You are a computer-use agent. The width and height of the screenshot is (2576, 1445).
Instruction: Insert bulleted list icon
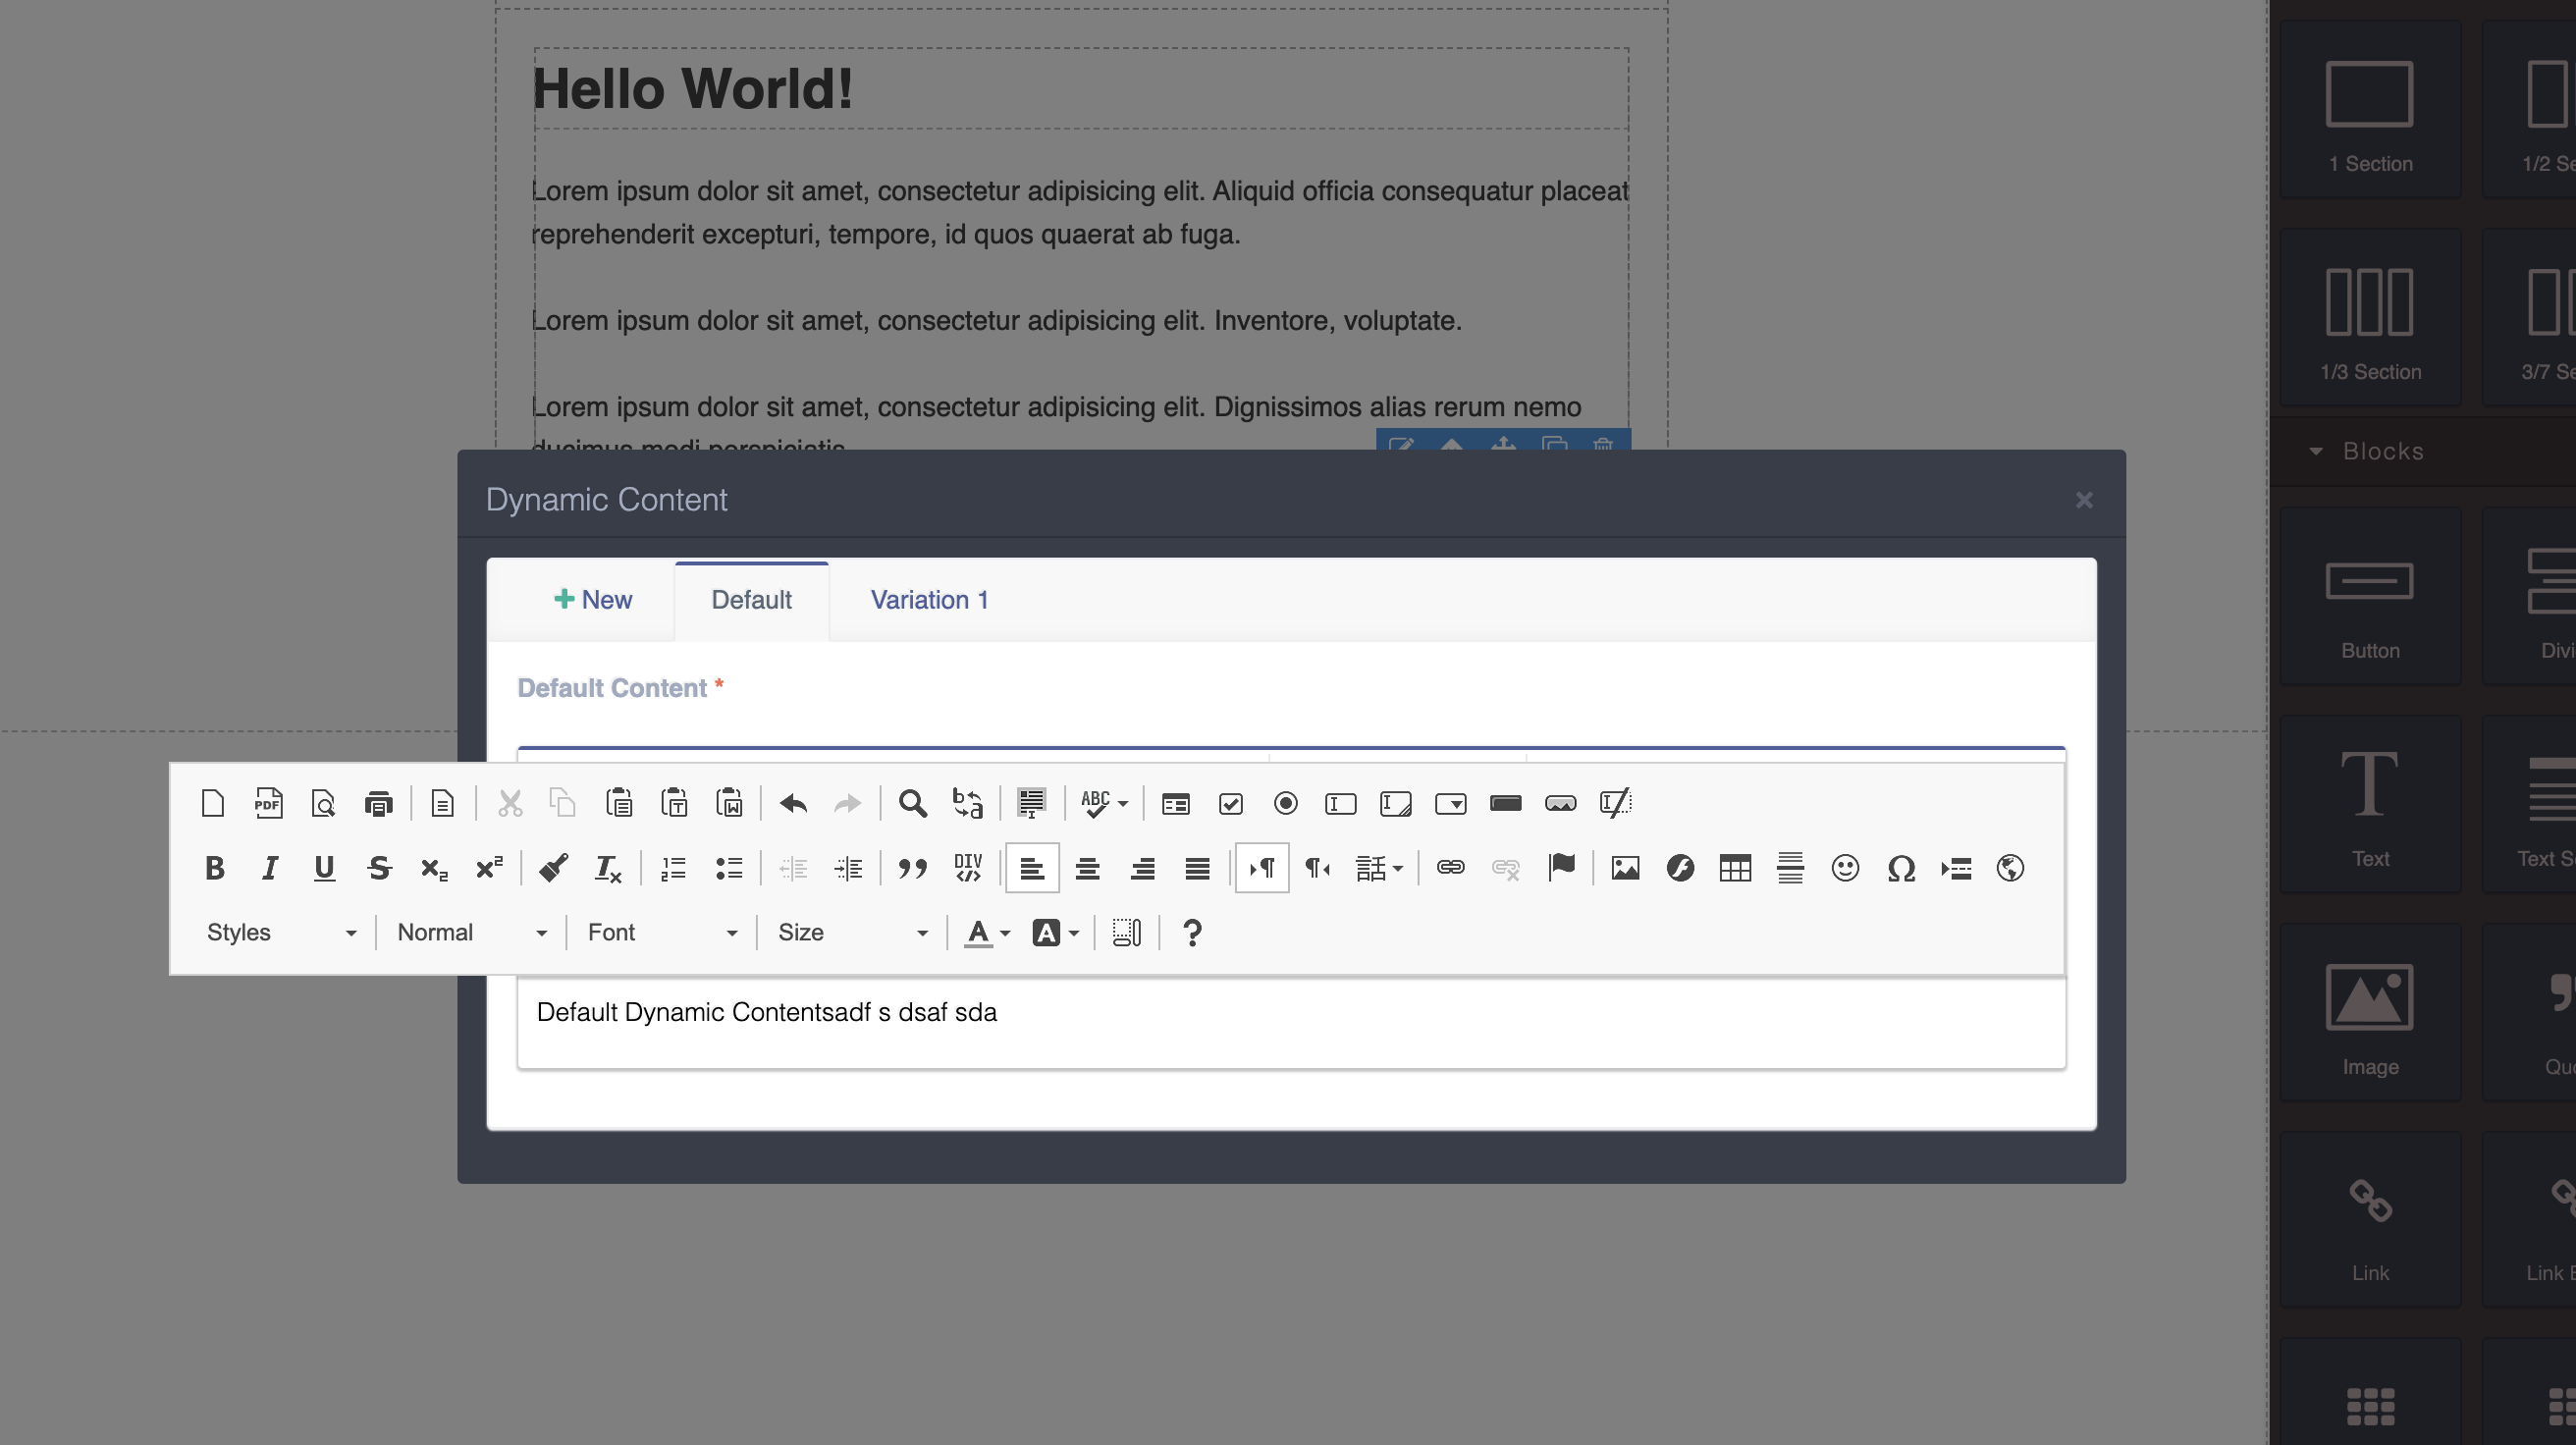729,868
